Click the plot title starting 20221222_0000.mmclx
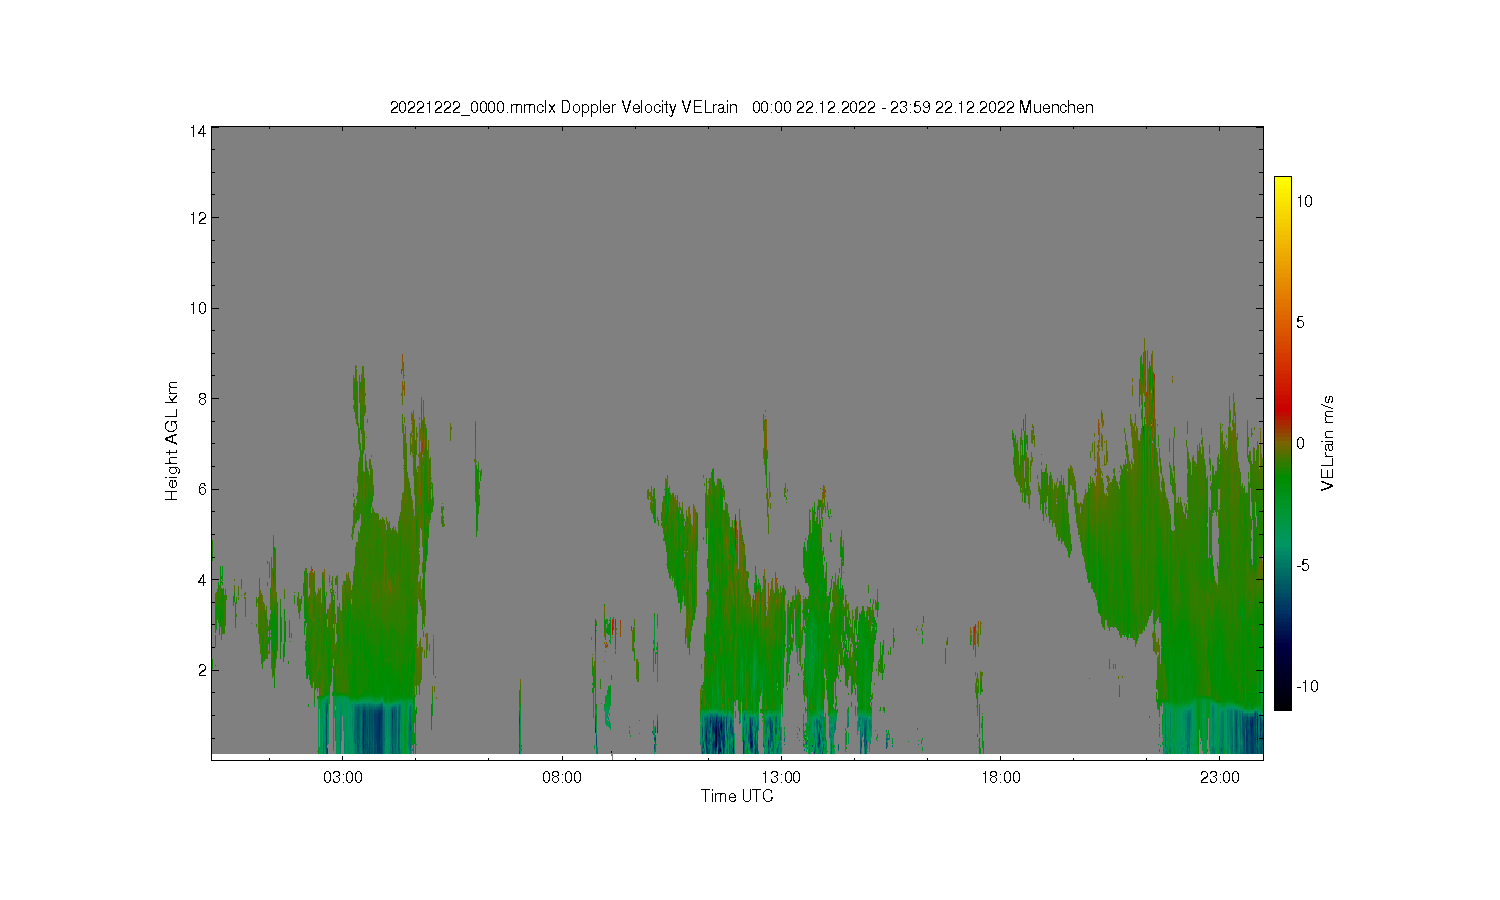This screenshot has height=900, width=1500. 741,107
